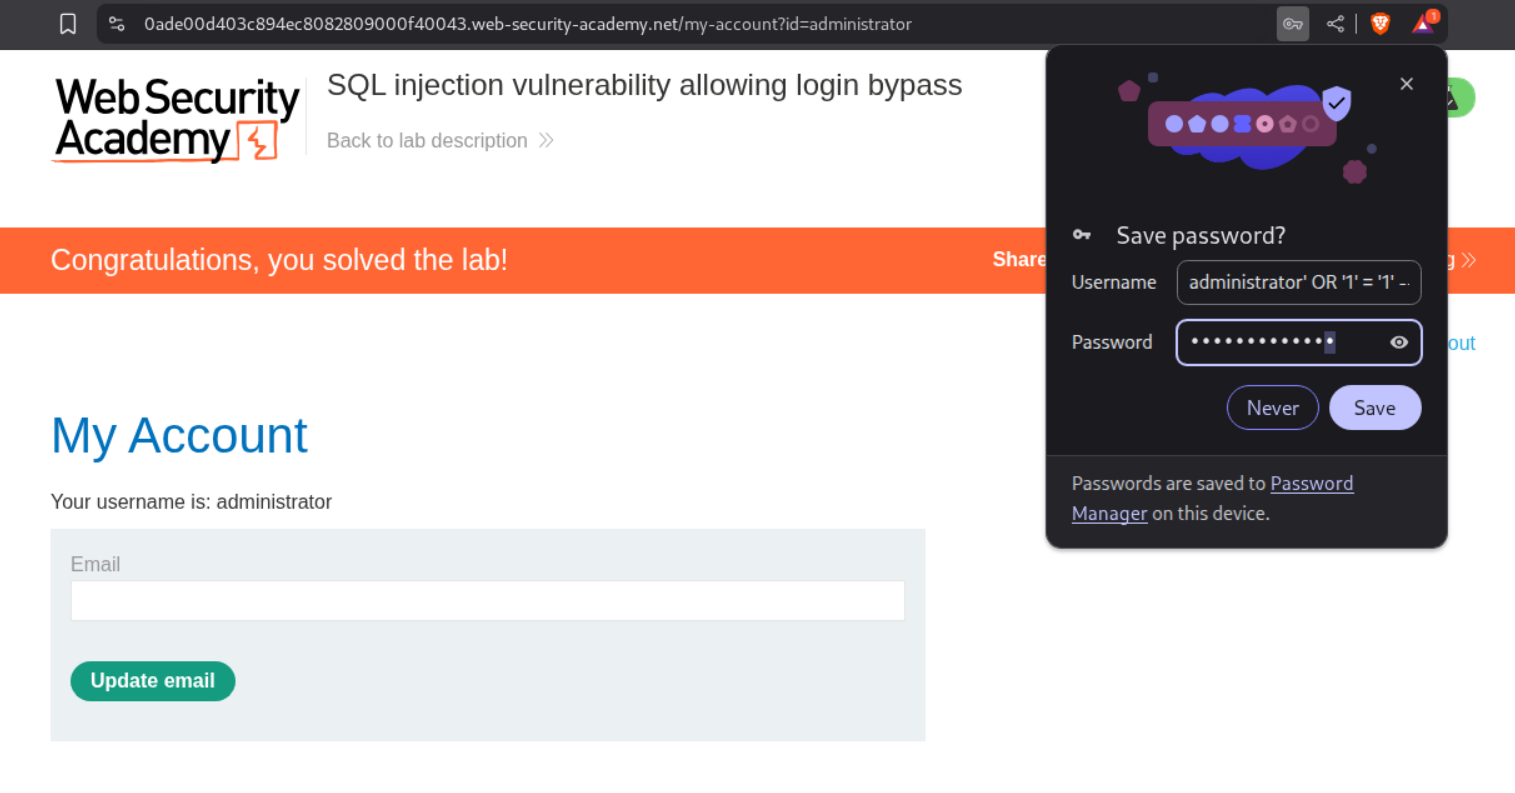Click the Password field in save dialog
Viewport: 1515px width, 793px height.
click(1280, 343)
